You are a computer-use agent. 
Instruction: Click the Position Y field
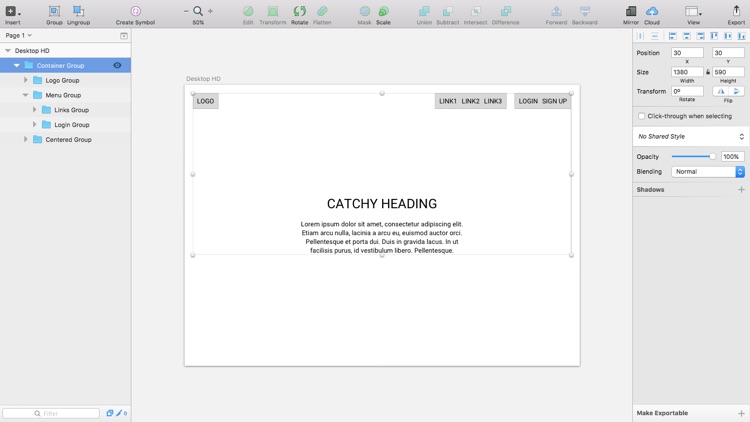pos(728,53)
